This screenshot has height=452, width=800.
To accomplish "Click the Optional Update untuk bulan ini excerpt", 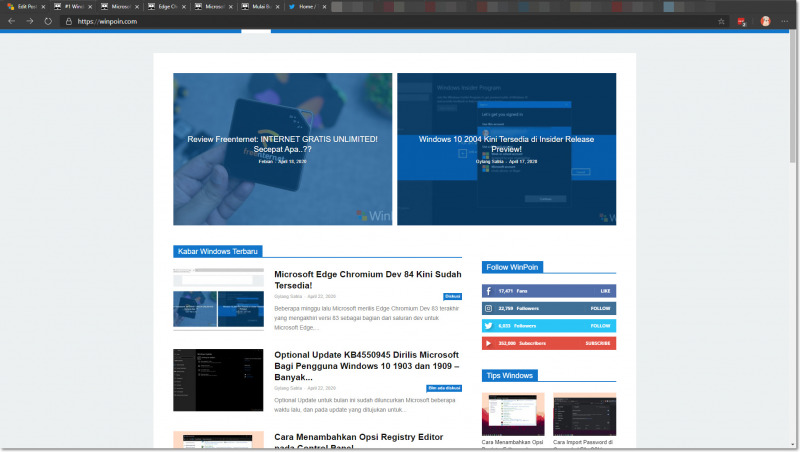I will click(x=365, y=405).
